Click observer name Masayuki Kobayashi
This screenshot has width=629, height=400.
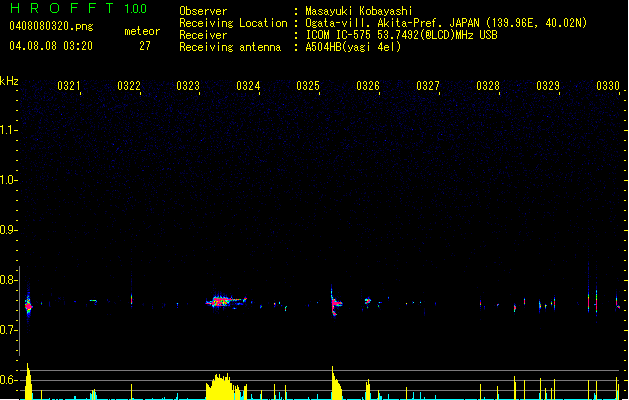pos(359,11)
